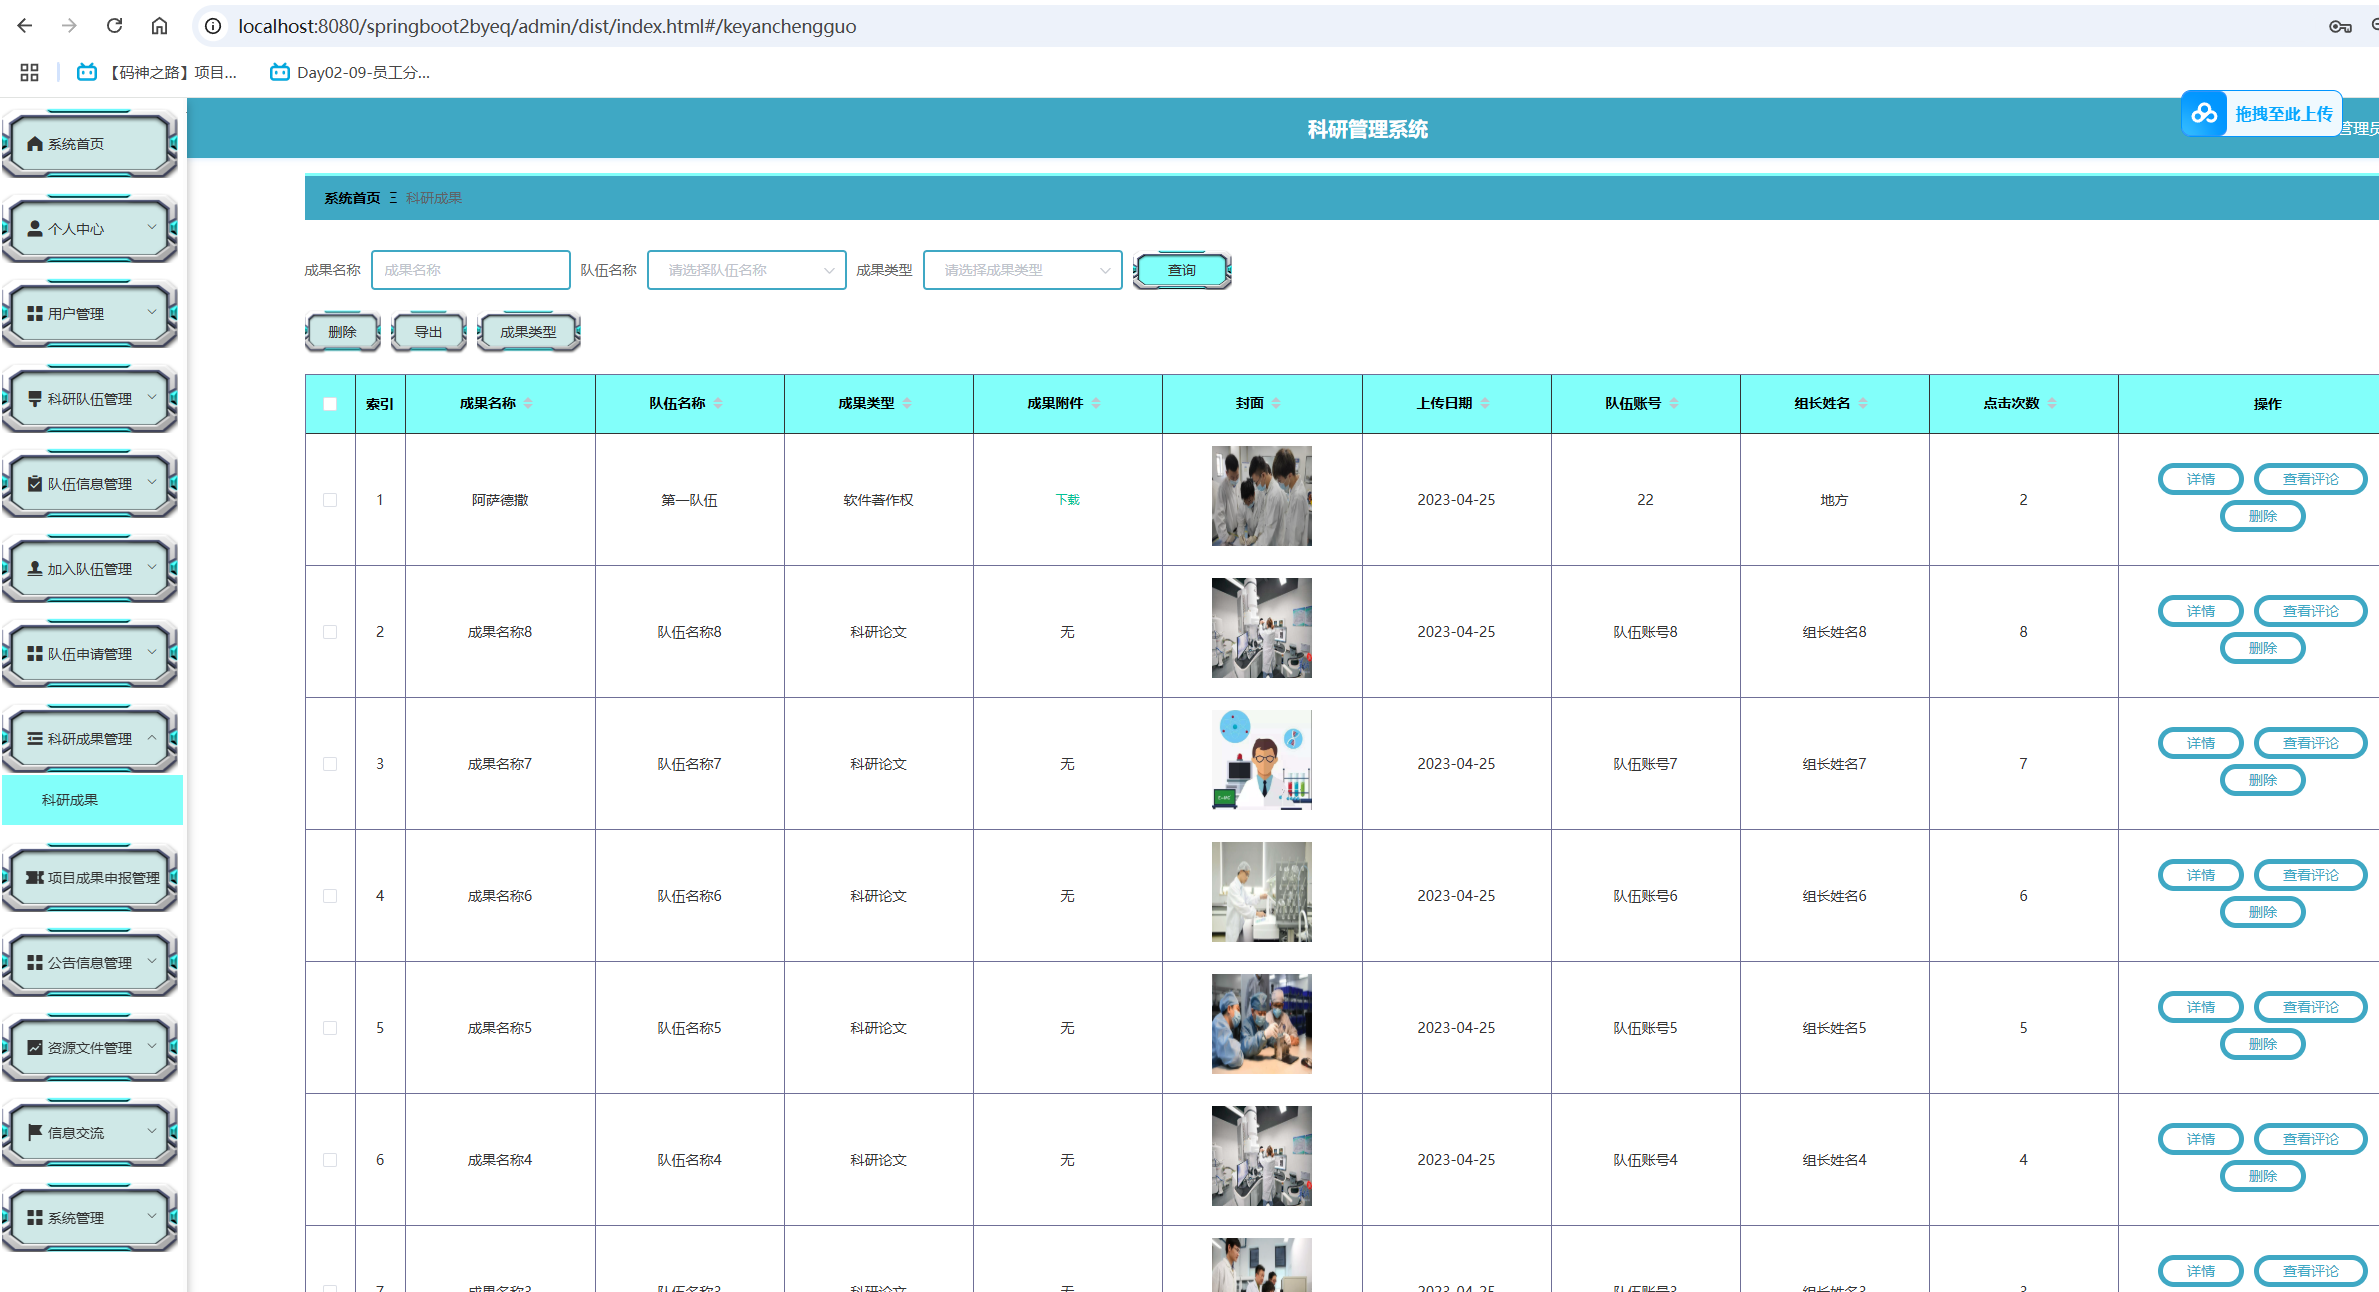Go forward in browser history

69,26
